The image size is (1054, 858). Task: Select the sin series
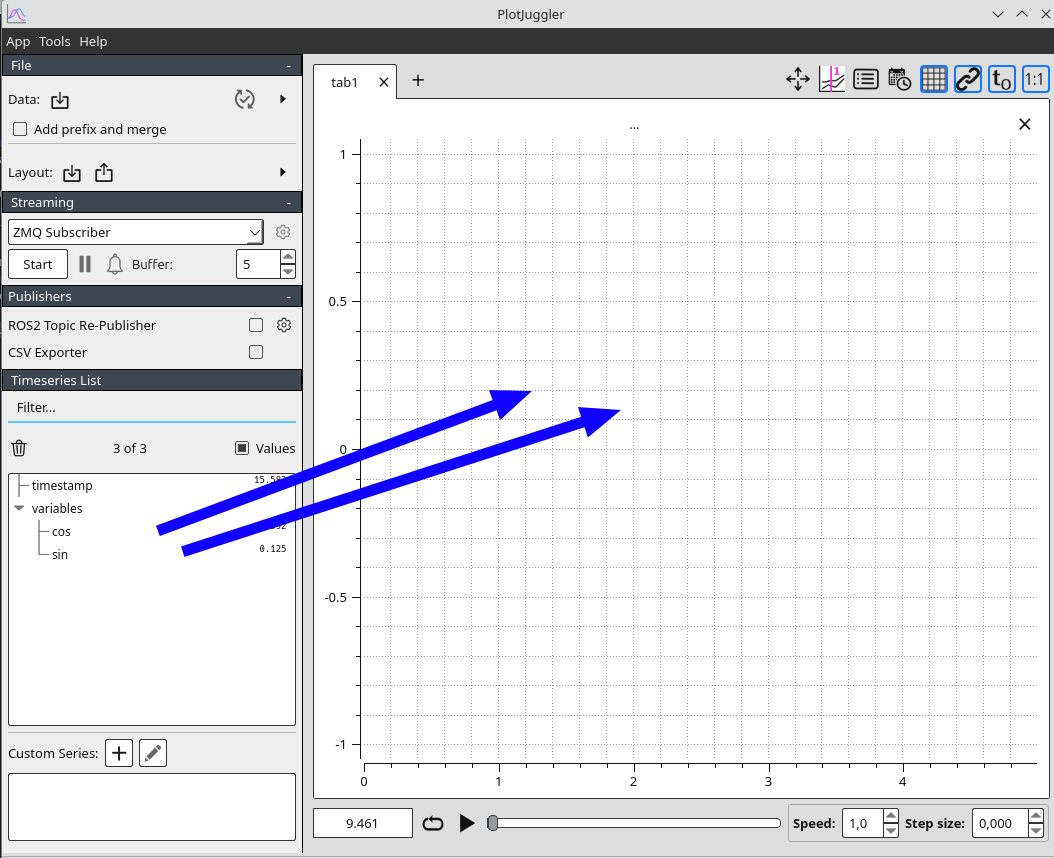60,555
